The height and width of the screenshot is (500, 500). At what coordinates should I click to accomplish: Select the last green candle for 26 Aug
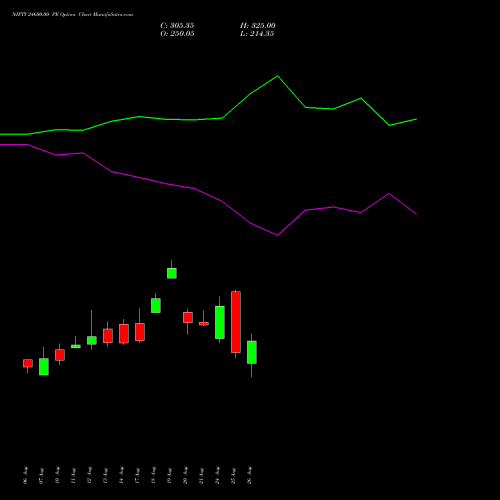point(252,352)
